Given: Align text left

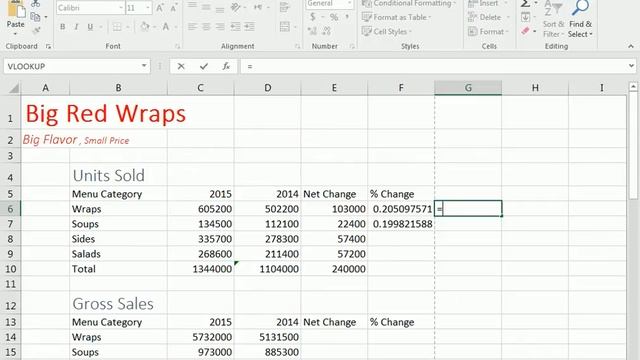Looking at the screenshot, I should (192, 27).
